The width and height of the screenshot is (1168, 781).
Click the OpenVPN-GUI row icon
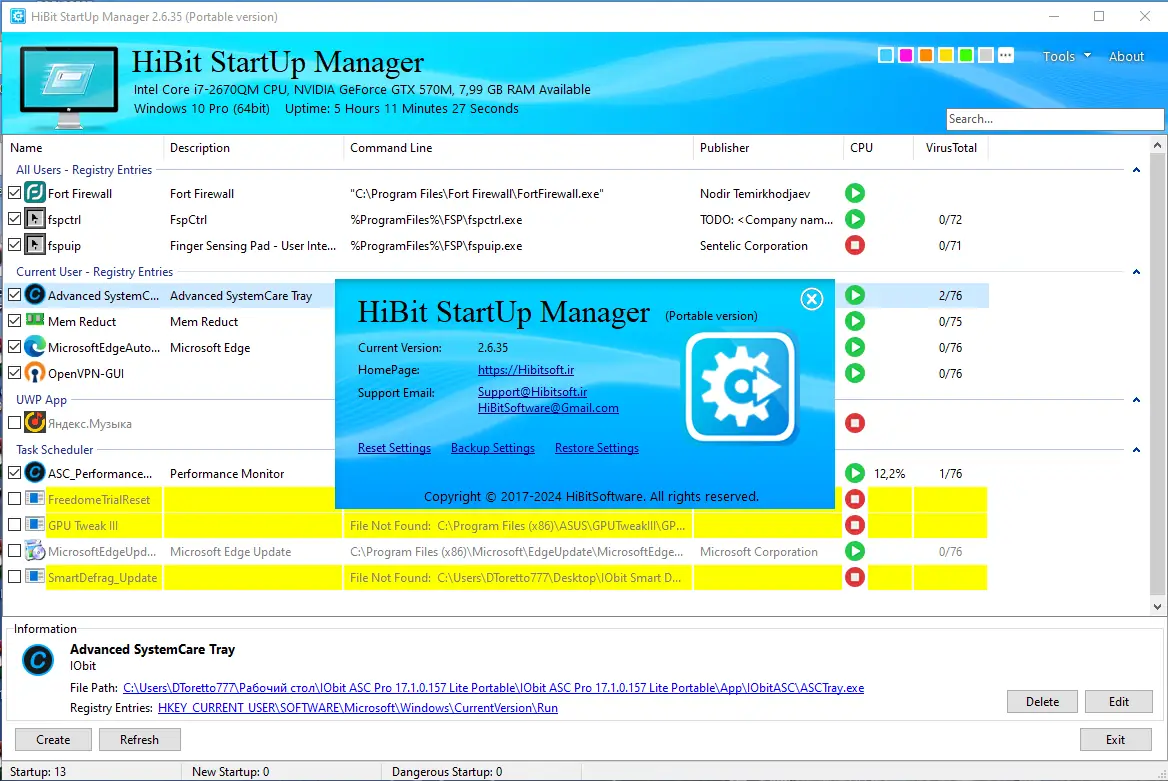click(35, 373)
